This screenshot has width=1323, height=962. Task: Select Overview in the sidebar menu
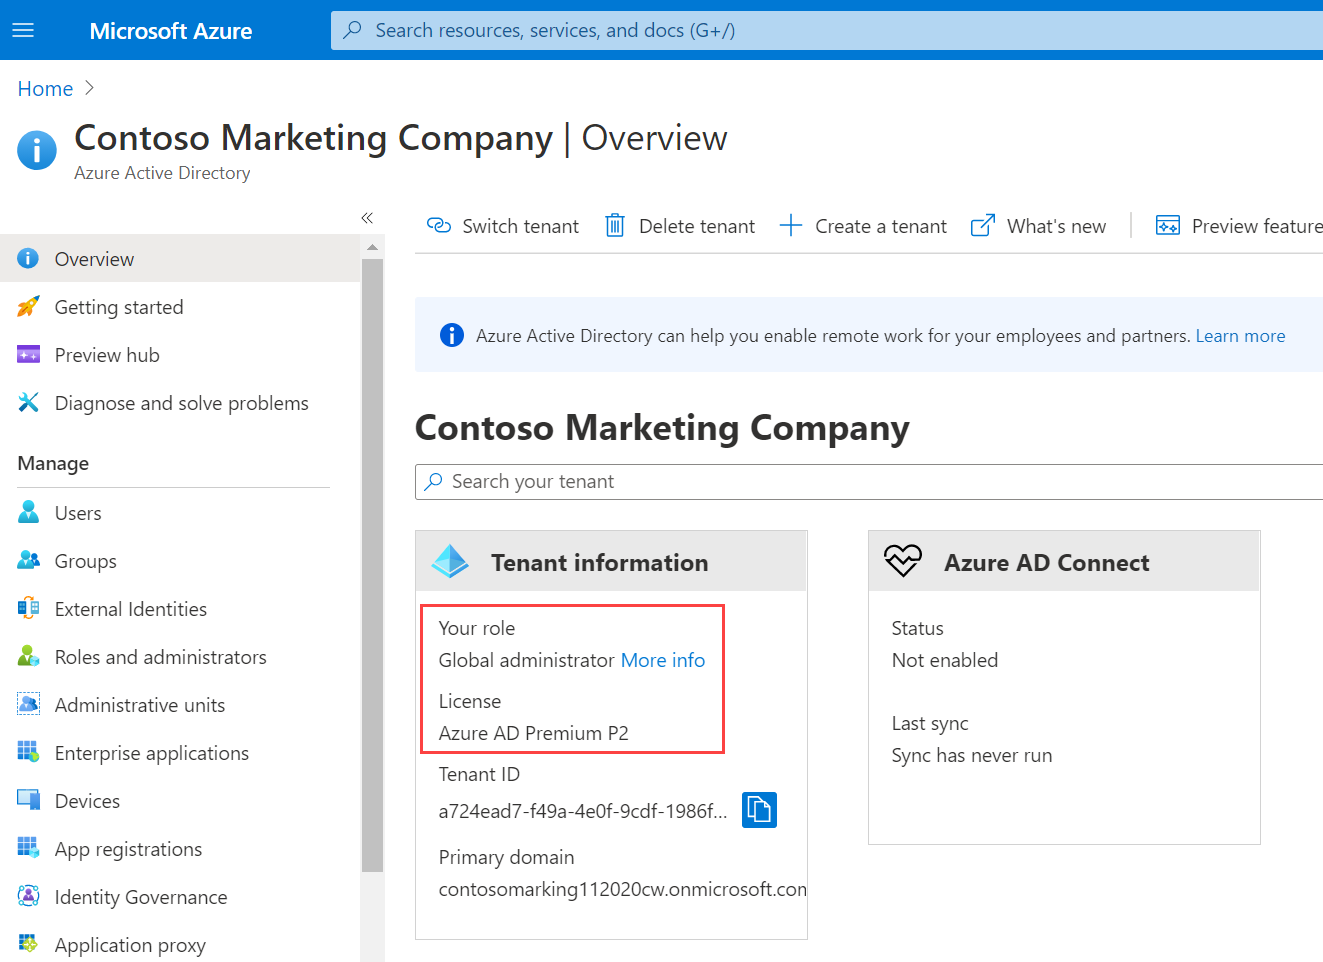(180, 259)
